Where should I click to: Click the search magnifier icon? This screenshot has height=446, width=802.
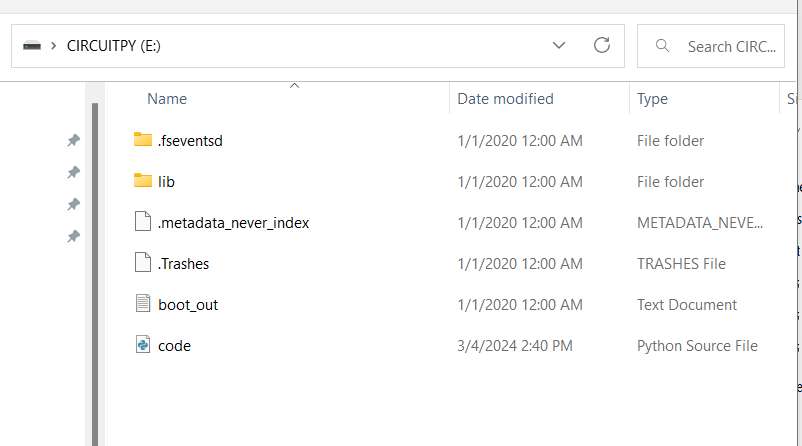661,46
